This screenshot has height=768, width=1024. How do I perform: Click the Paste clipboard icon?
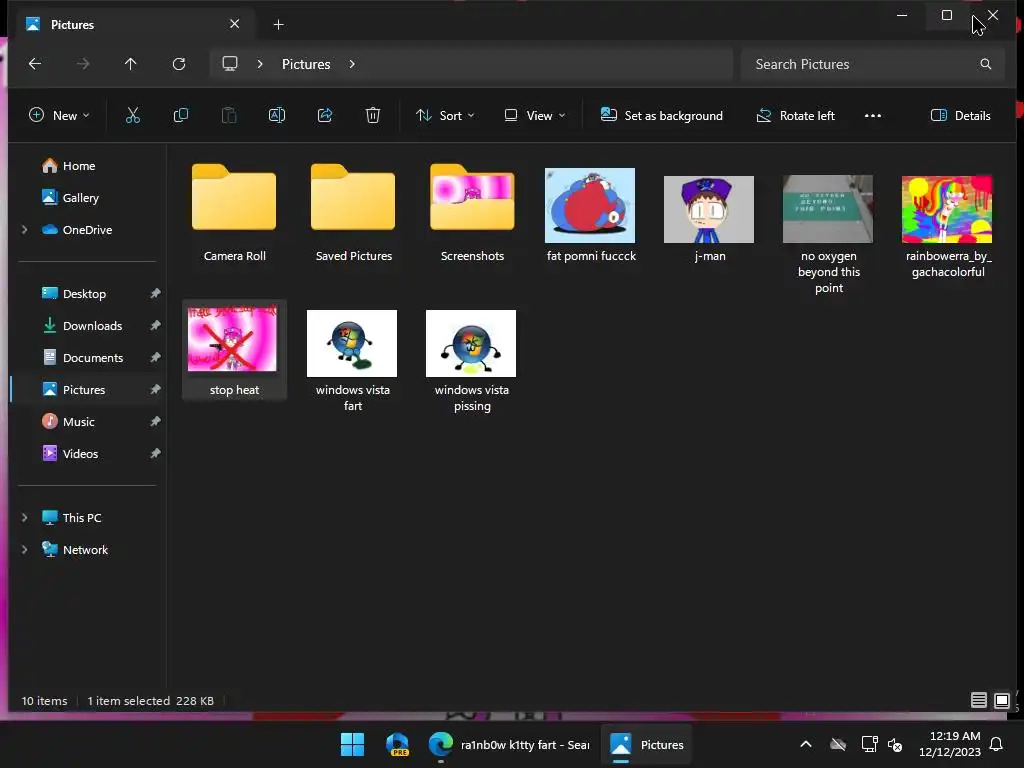point(229,116)
